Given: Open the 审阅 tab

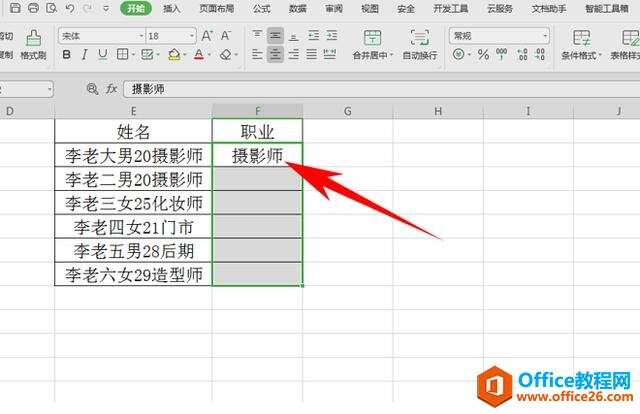Looking at the screenshot, I should click(x=334, y=8).
